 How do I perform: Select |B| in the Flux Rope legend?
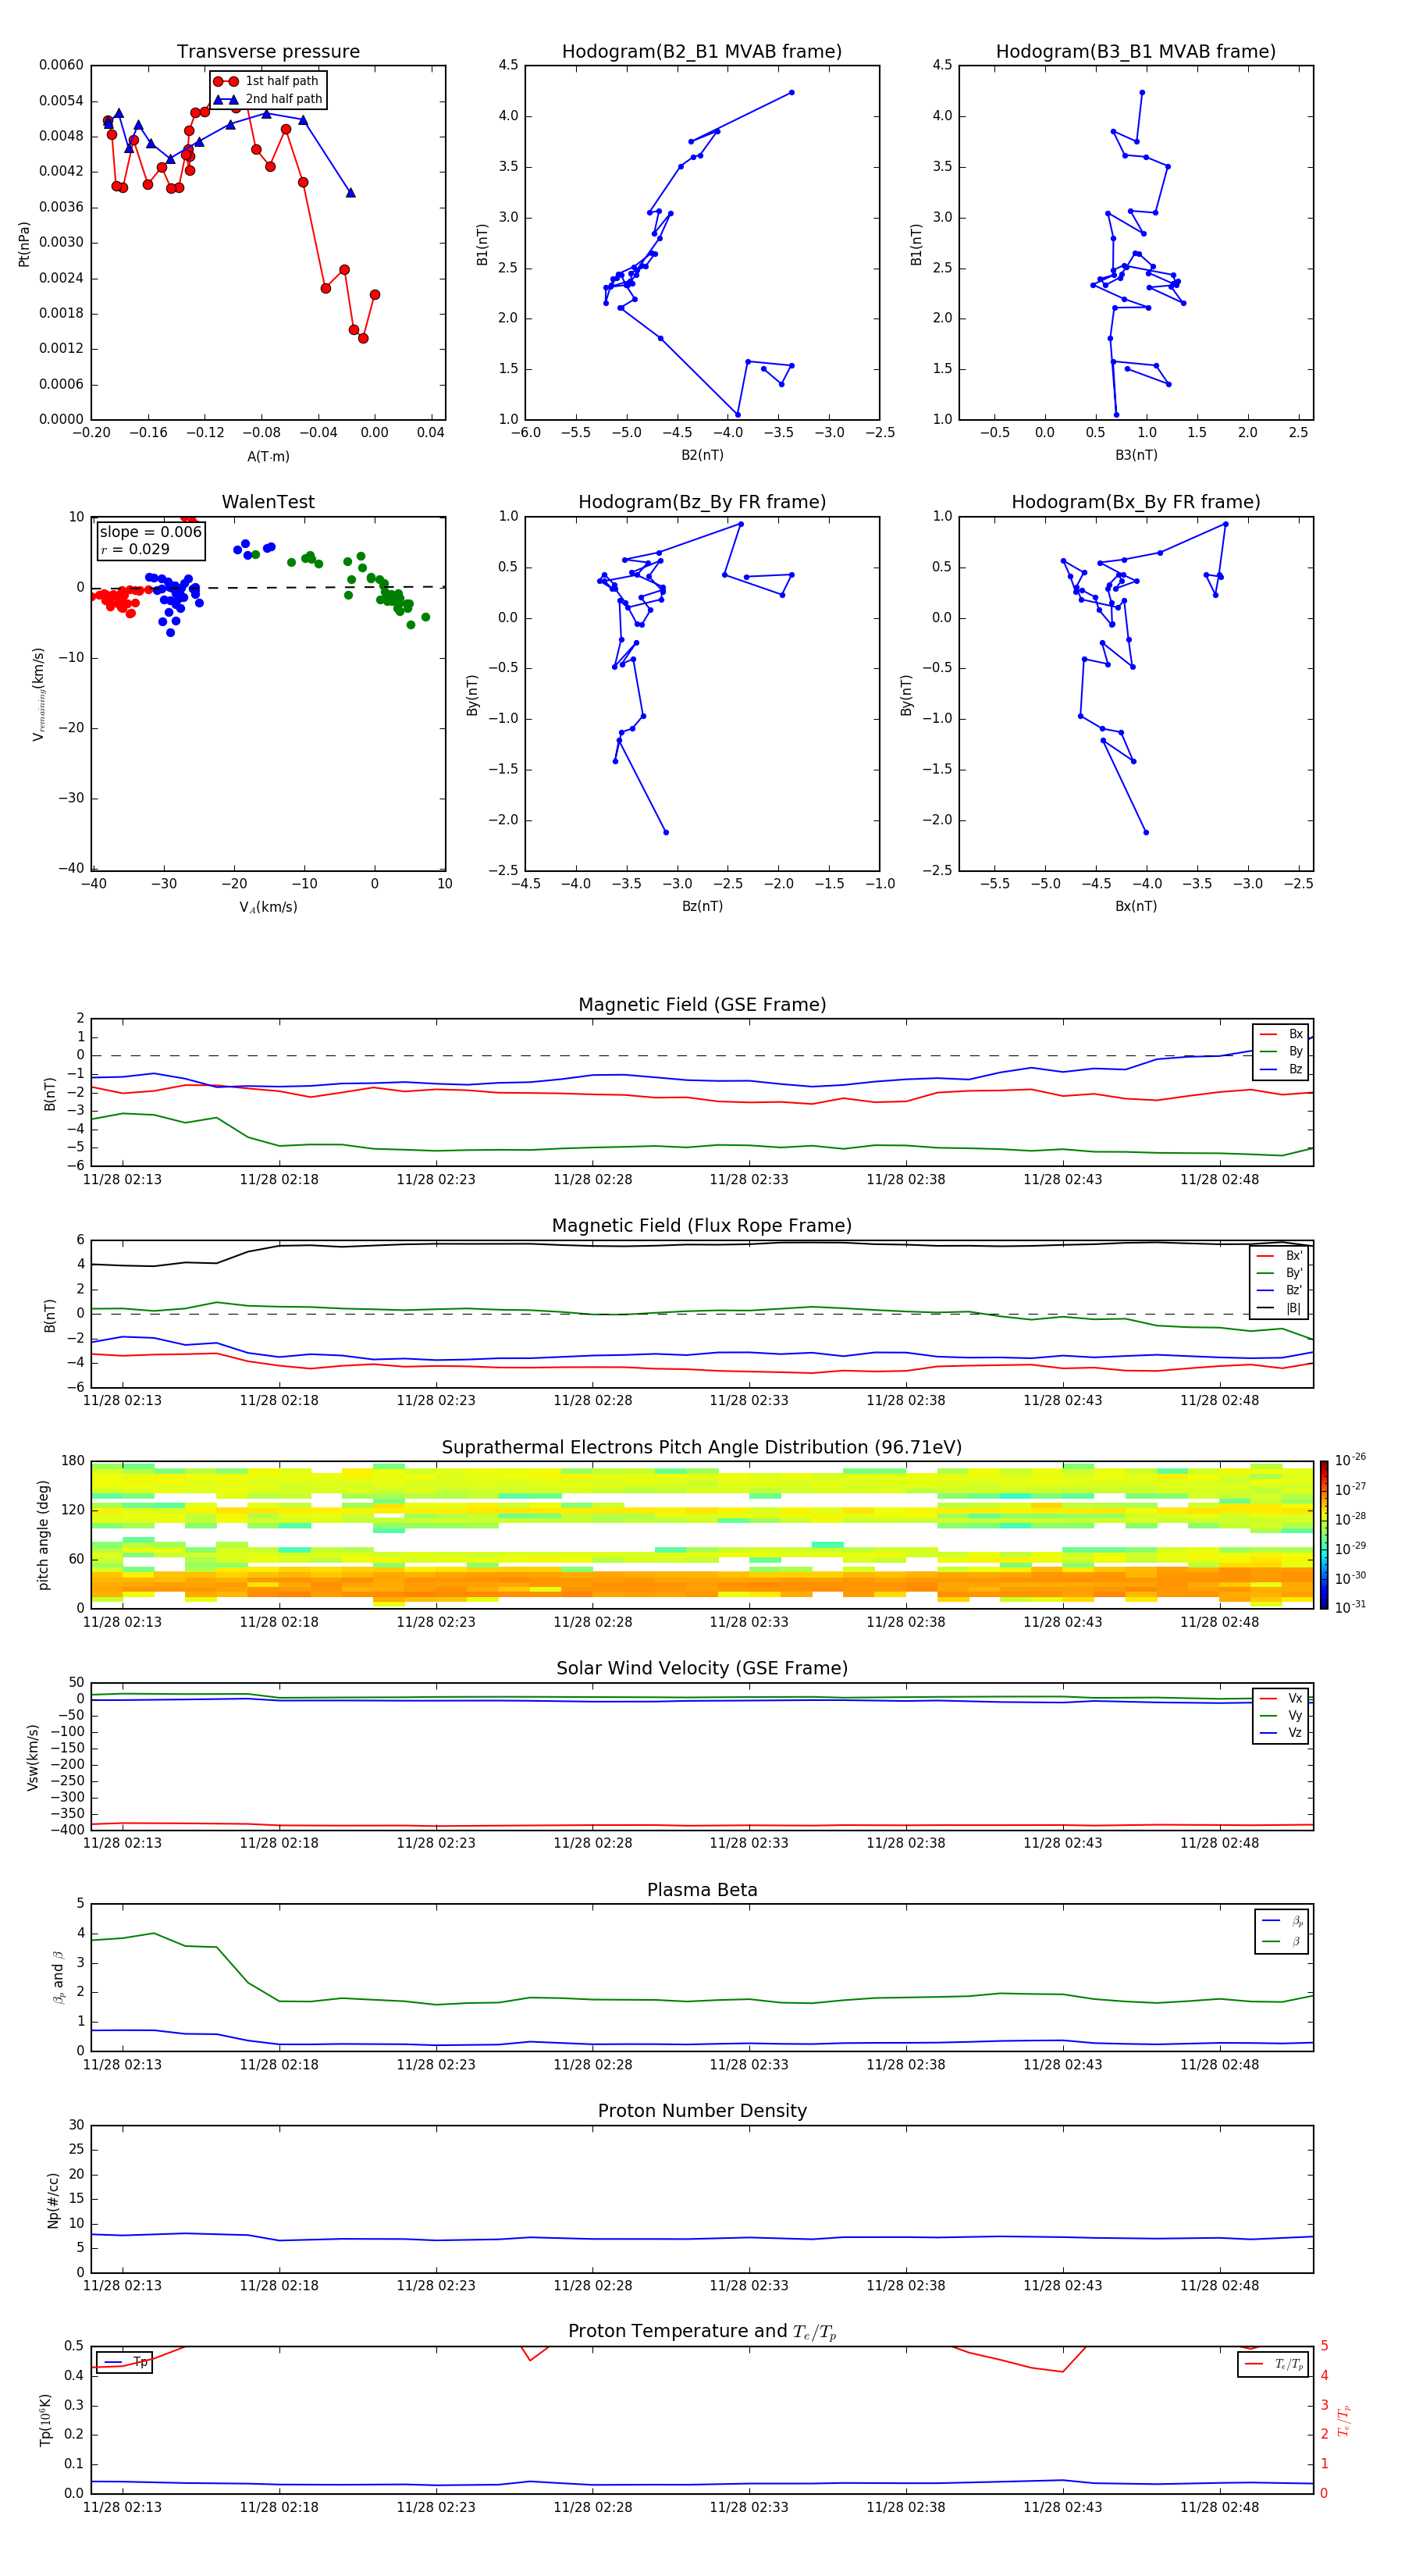(1280, 1308)
